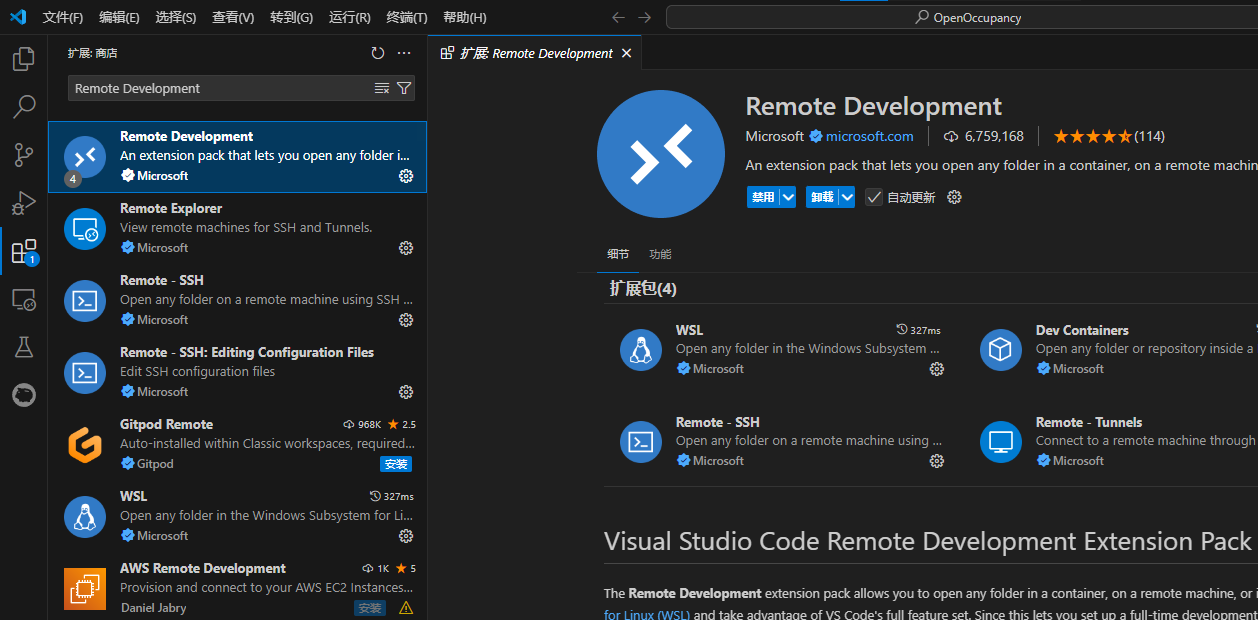Switch to the 细节 tab

pos(618,254)
